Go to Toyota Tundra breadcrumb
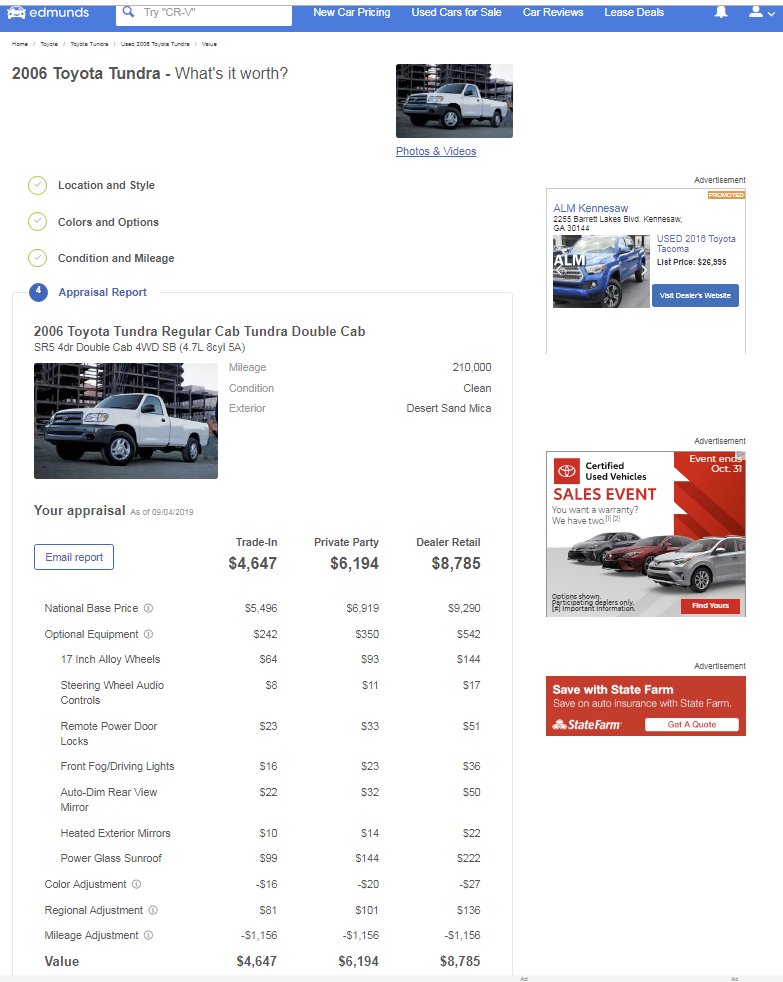 coord(89,44)
